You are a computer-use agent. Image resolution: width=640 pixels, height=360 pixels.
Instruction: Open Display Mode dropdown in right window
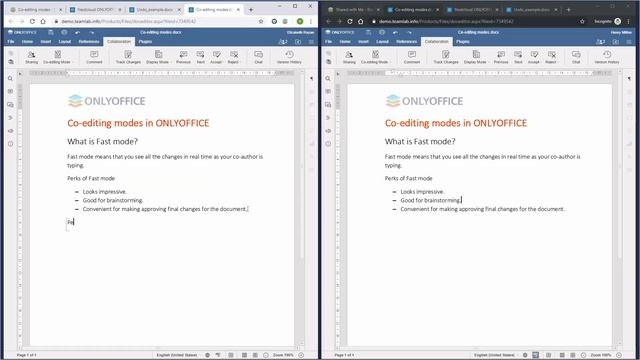click(476, 57)
